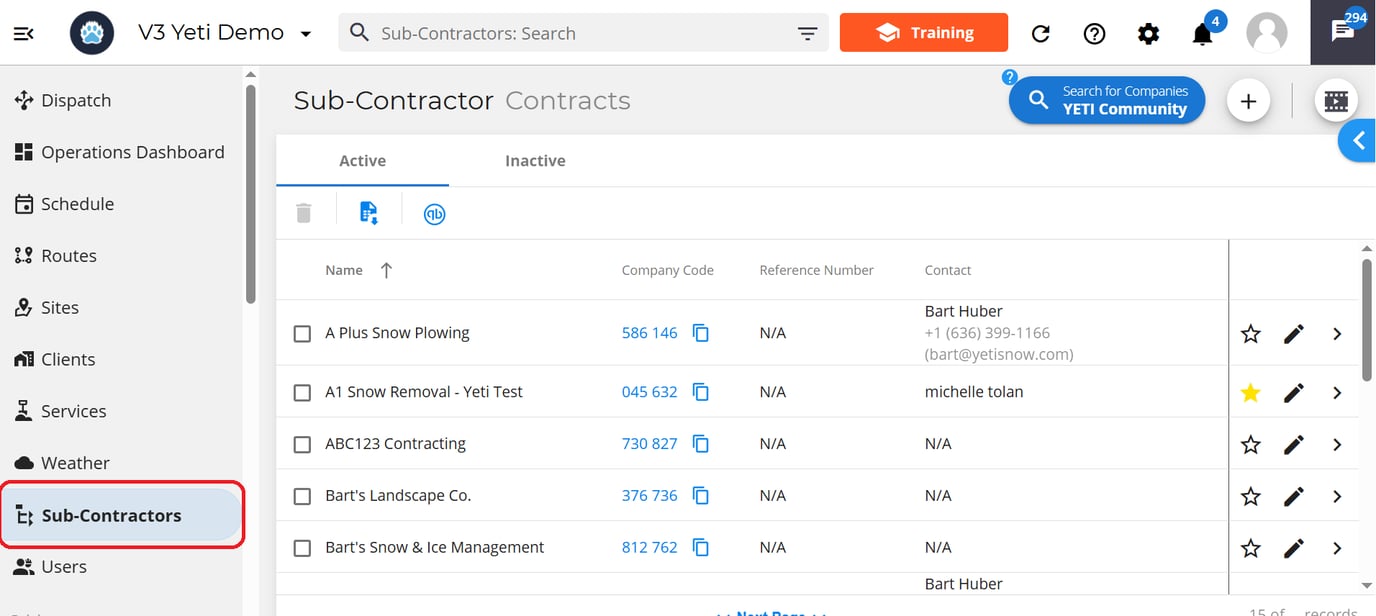Screen dimensions: 1376x616
Task: Switch to the Inactive tab
Action: click(535, 160)
